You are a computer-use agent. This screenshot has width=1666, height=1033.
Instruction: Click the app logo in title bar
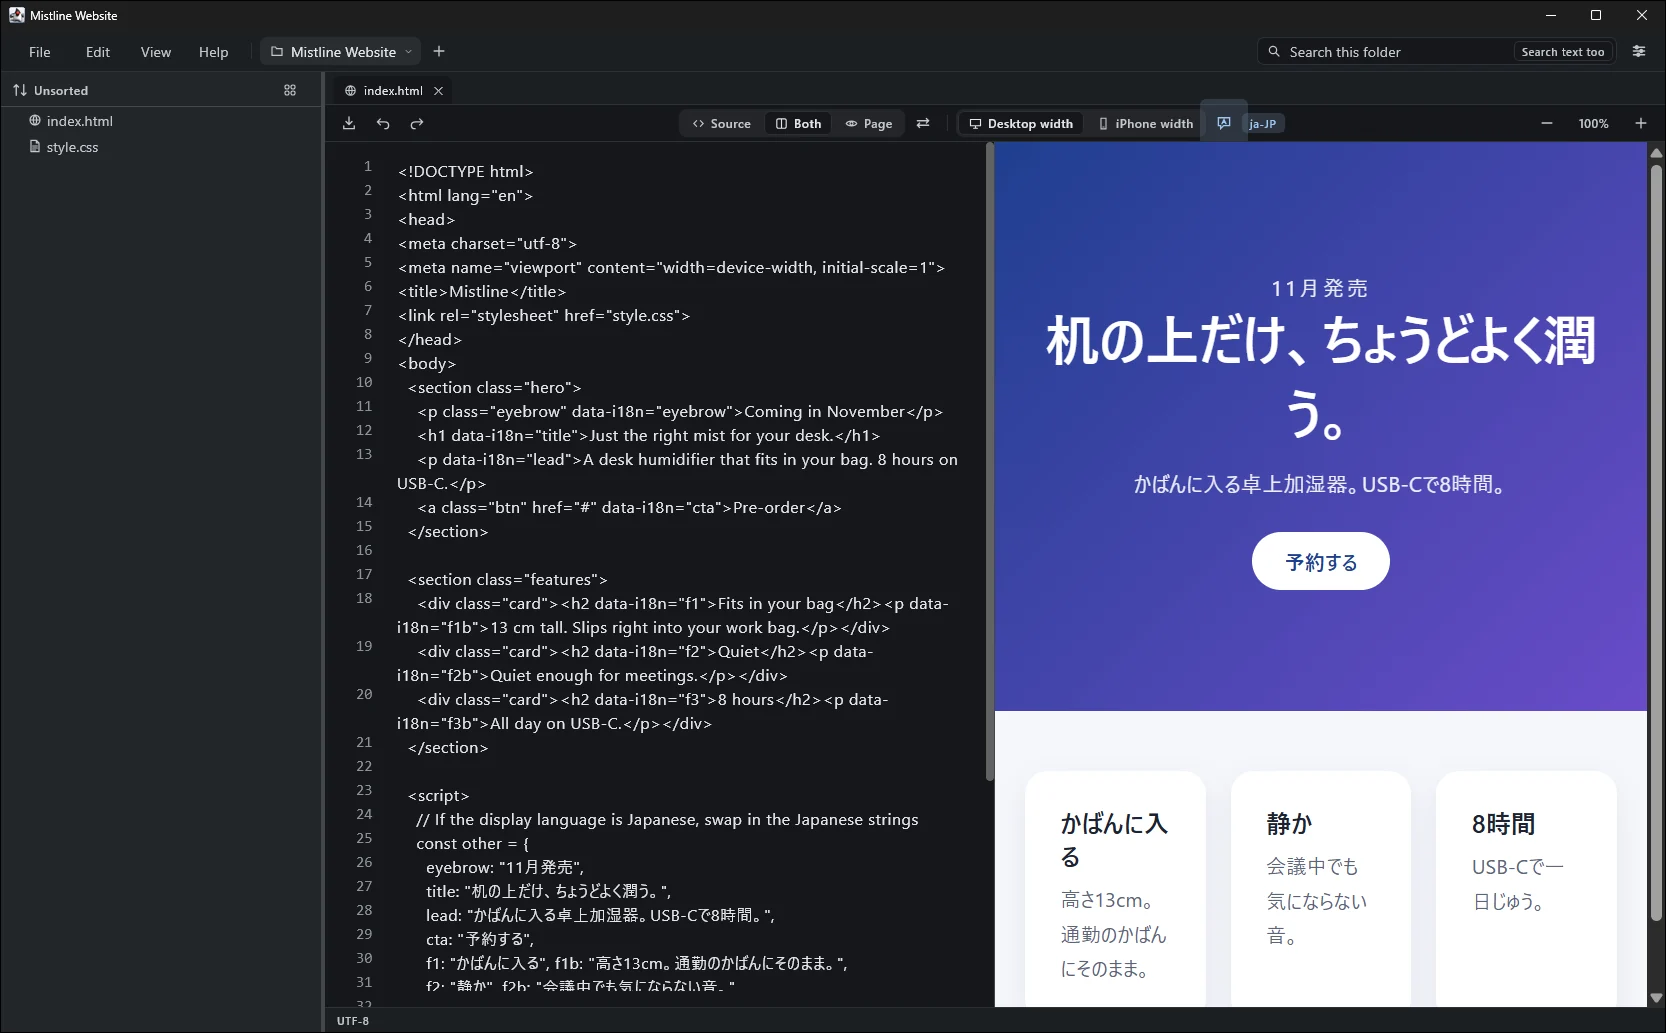[x=17, y=15]
